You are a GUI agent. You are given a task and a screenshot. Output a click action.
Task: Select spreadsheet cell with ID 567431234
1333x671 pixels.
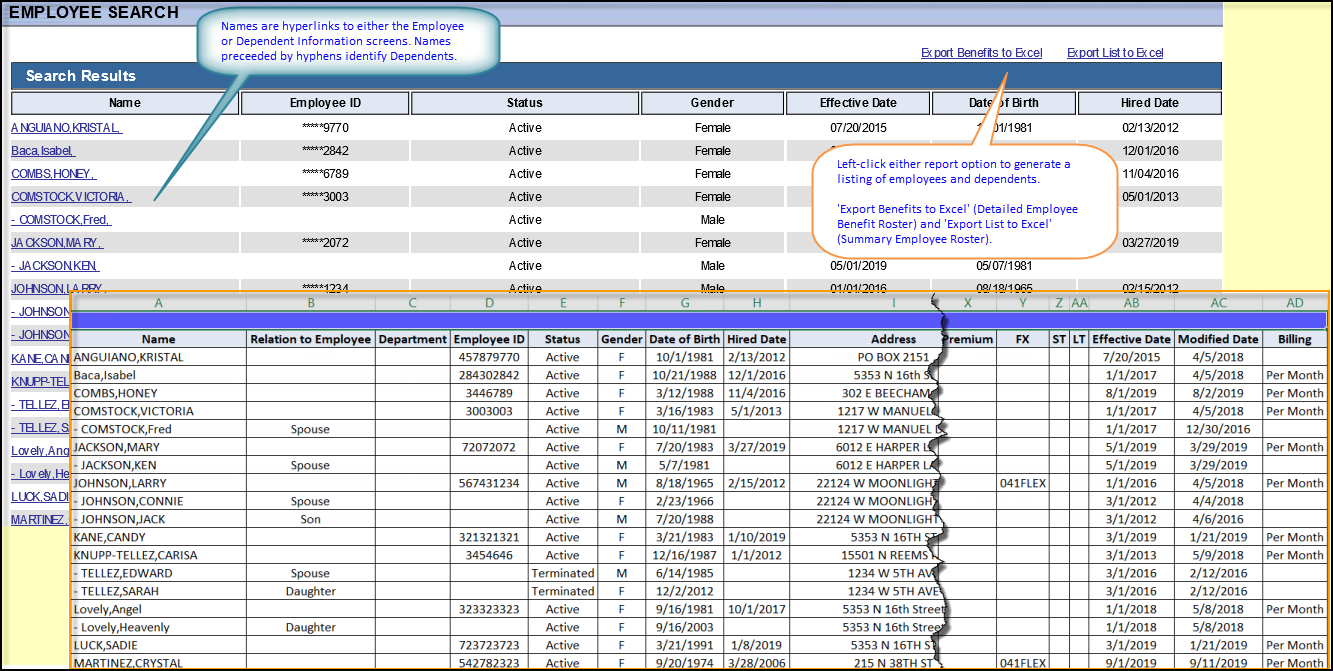[489, 483]
